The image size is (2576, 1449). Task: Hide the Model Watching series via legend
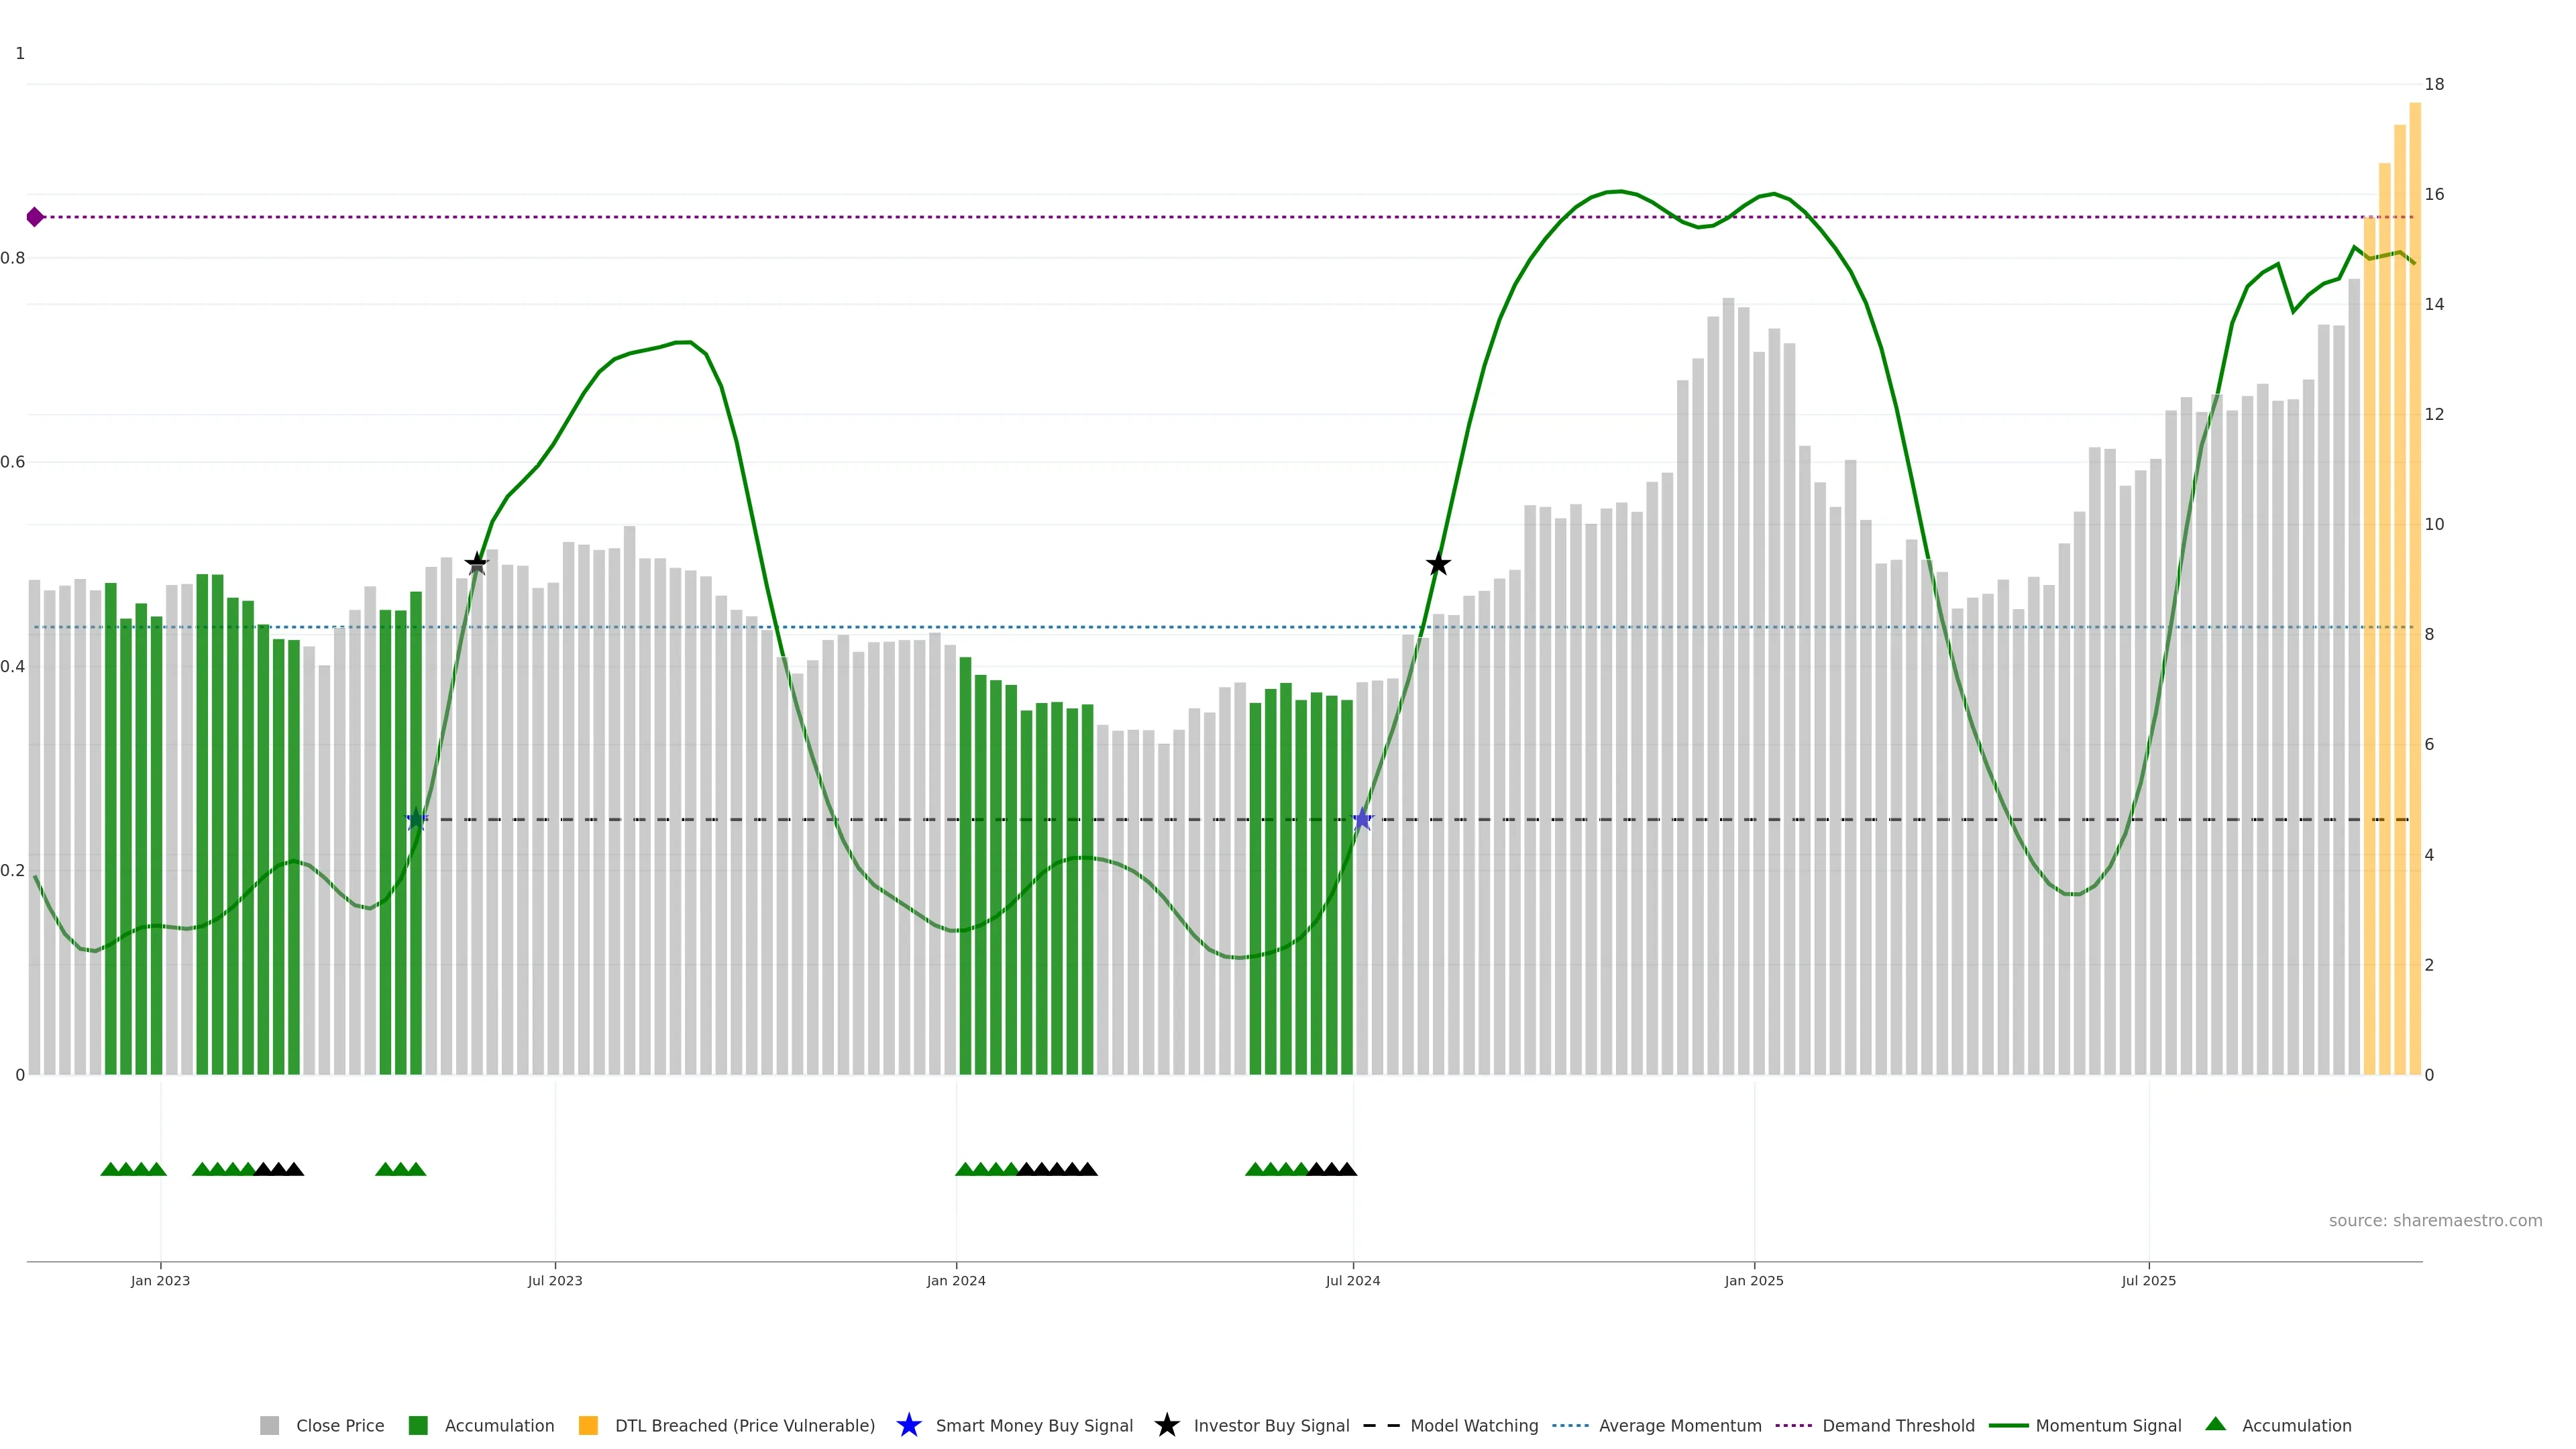point(1473,1426)
